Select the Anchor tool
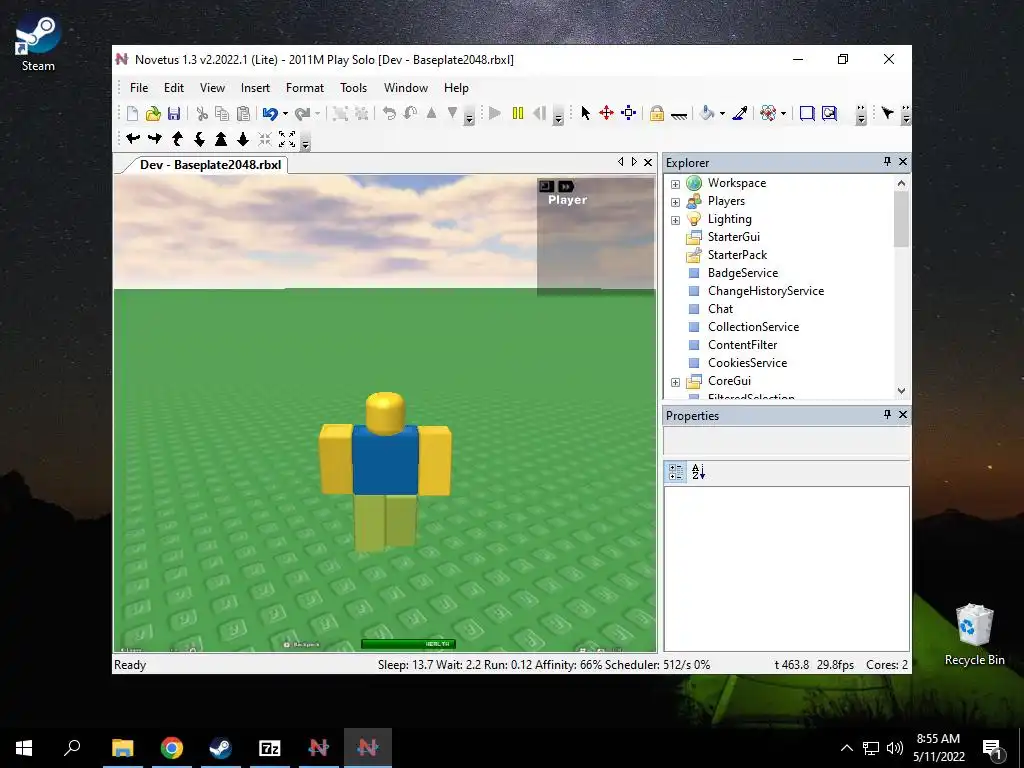The height and width of the screenshot is (768, 1024). click(679, 115)
